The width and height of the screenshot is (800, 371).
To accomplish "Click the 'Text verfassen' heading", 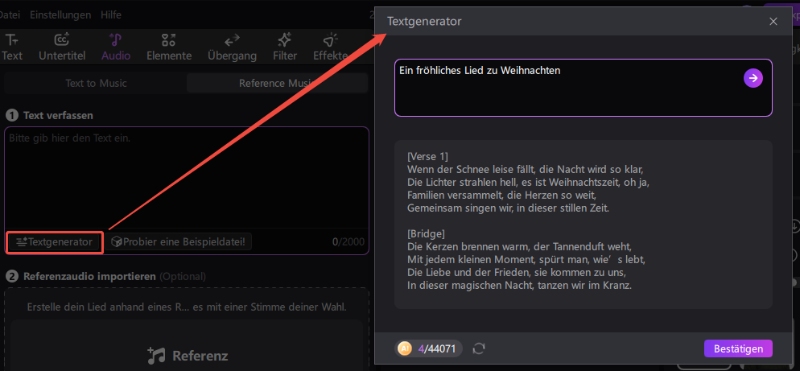I will (x=58, y=115).
